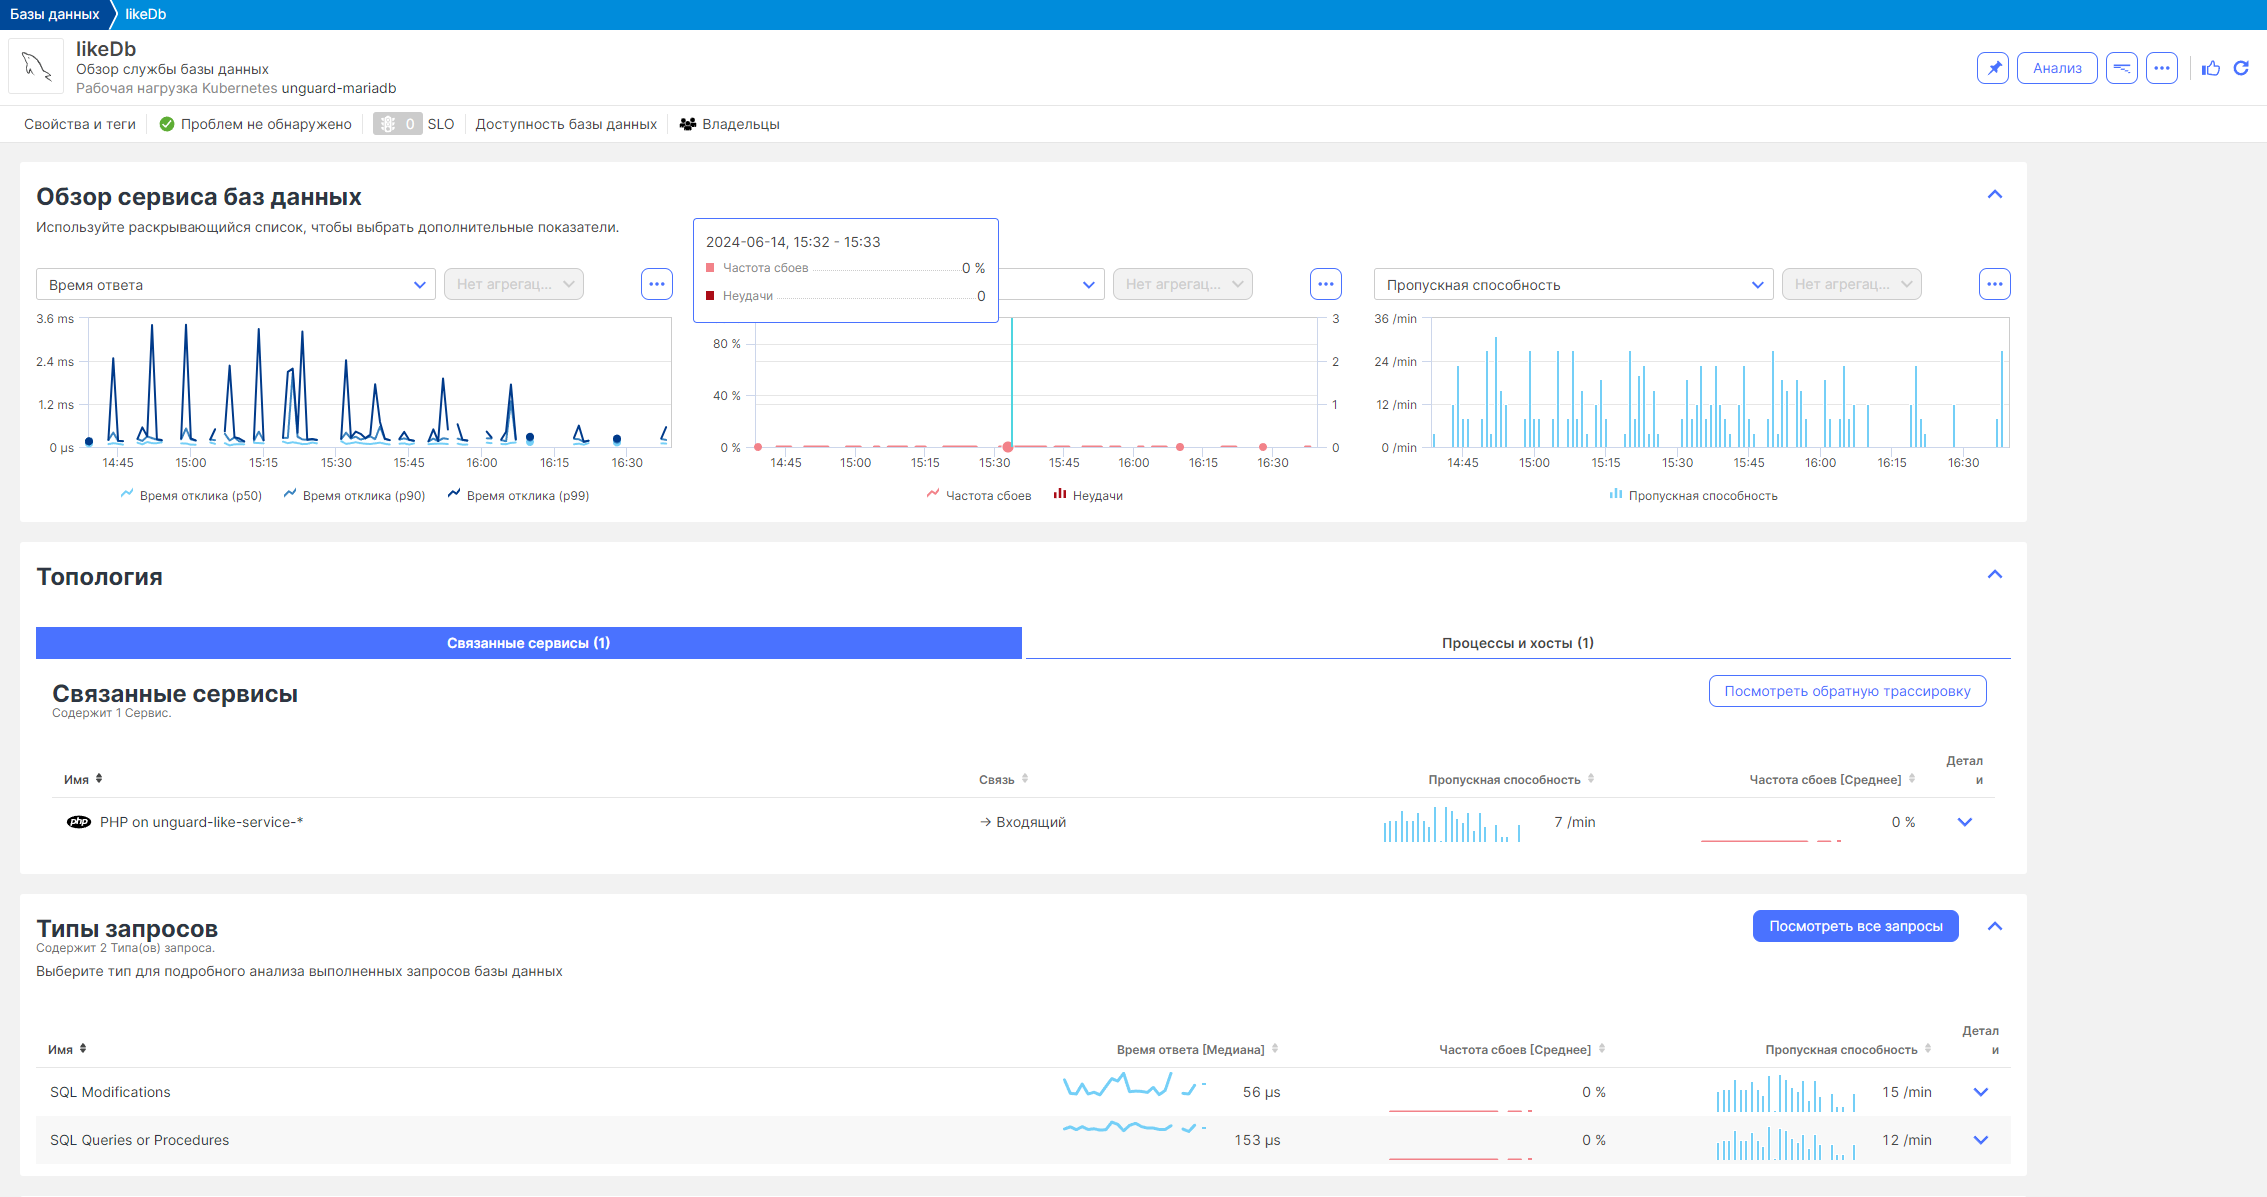The width and height of the screenshot is (2267, 1197).
Task: Click the Владельцы owners icon
Action: pyautogui.click(x=688, y=124)
